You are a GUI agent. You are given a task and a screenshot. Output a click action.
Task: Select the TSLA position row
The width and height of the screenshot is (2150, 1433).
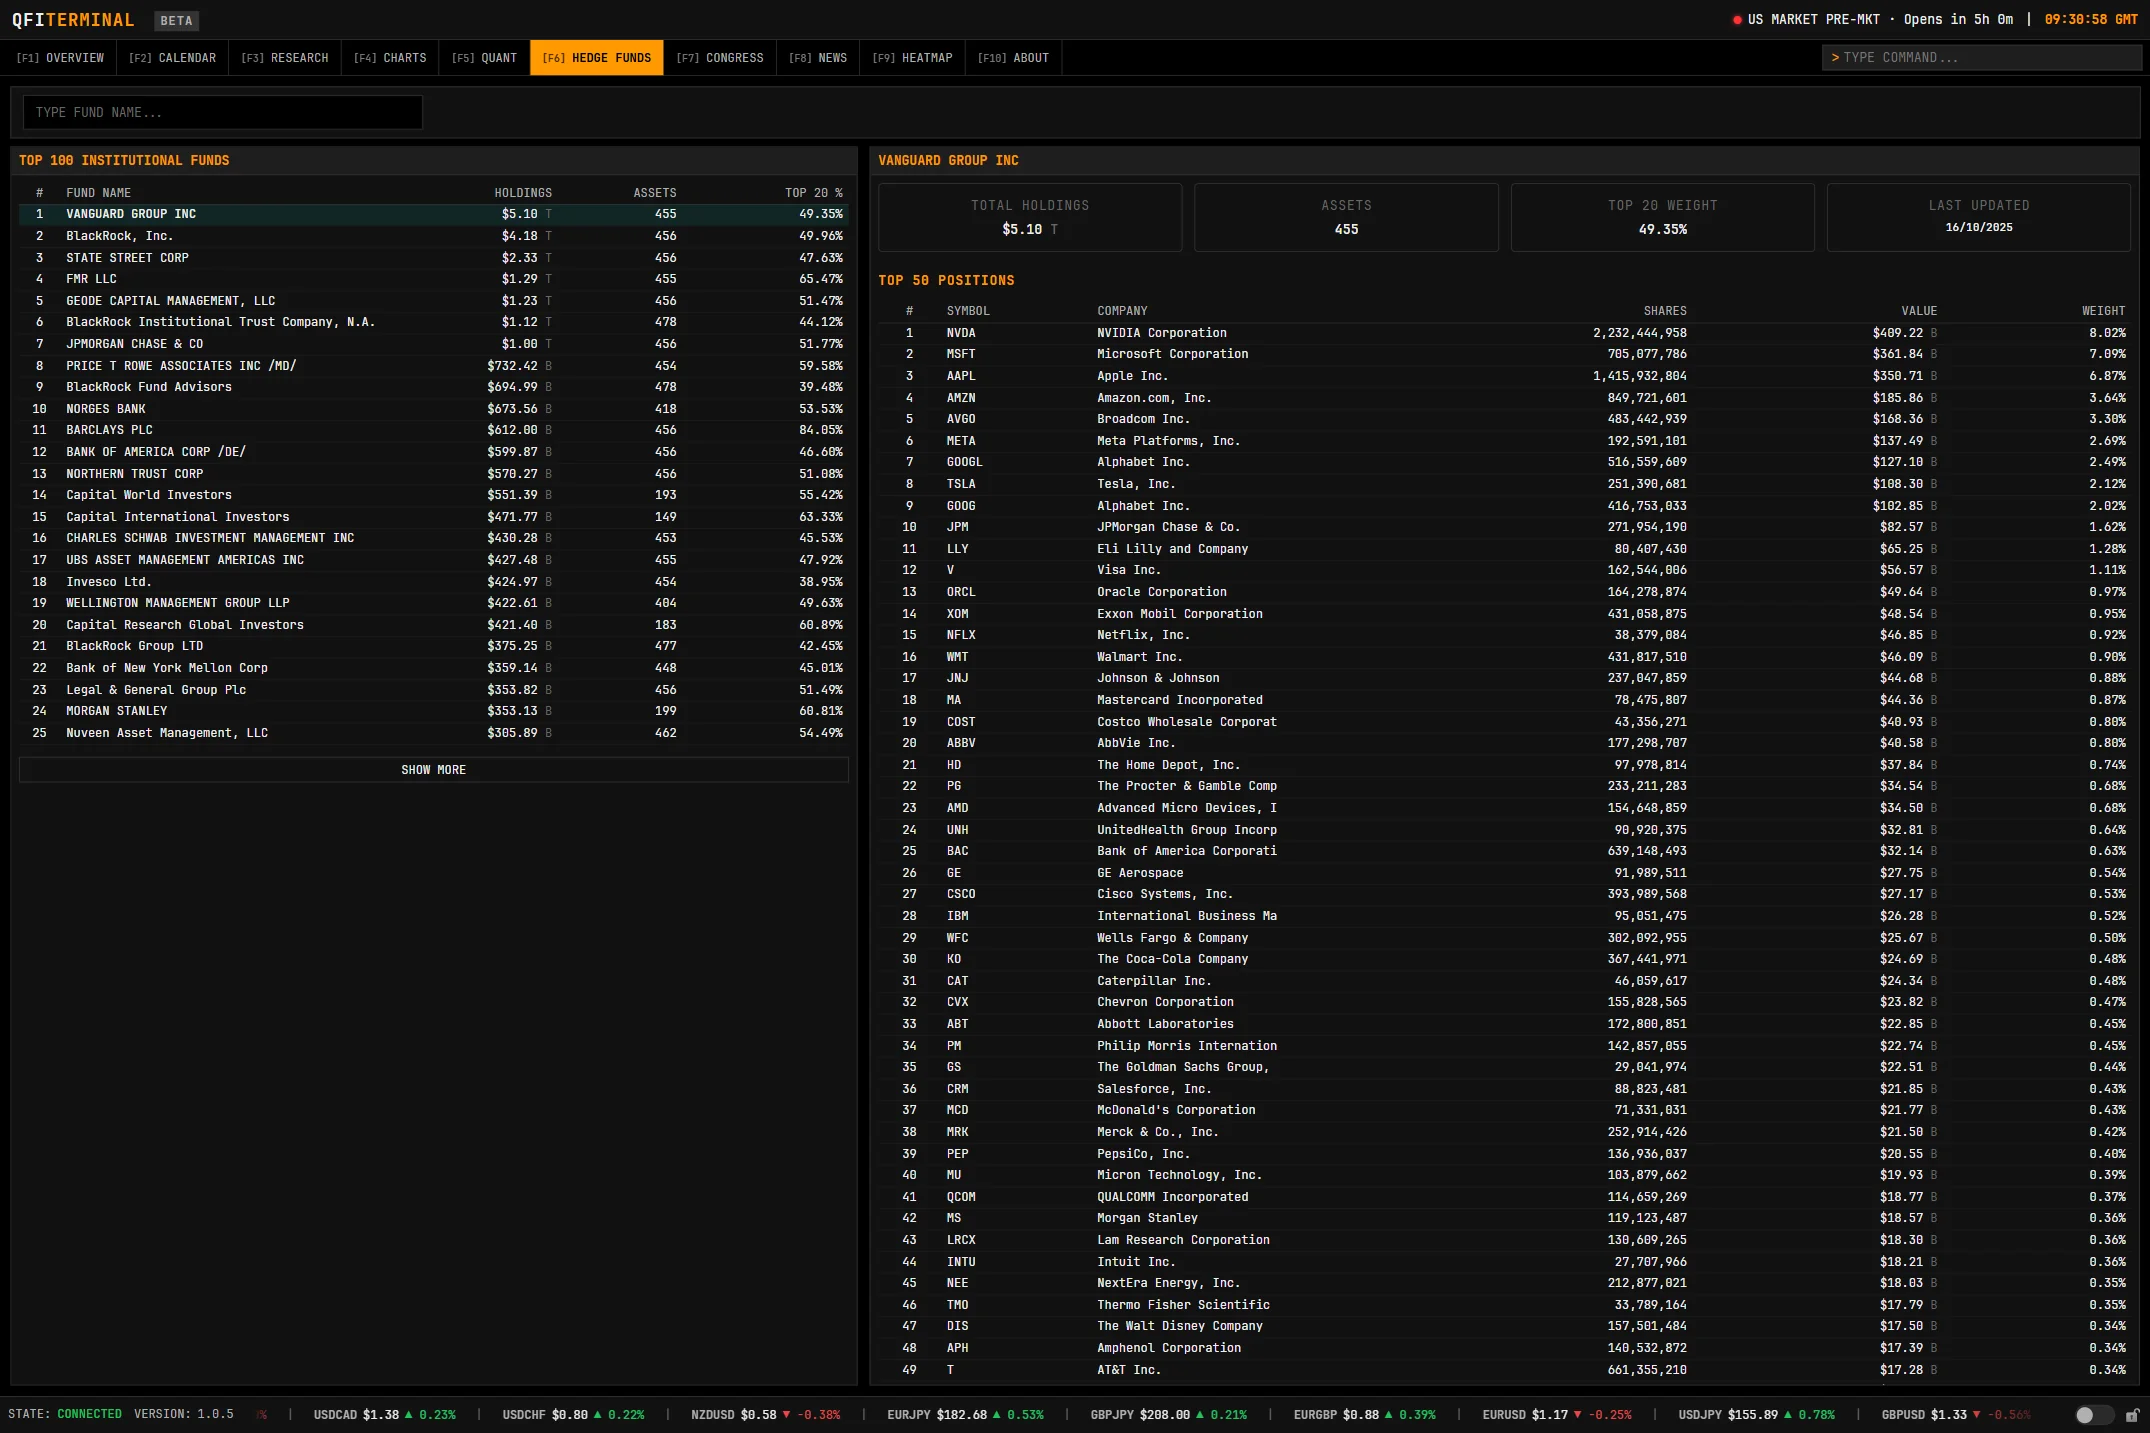point(1500,483)
